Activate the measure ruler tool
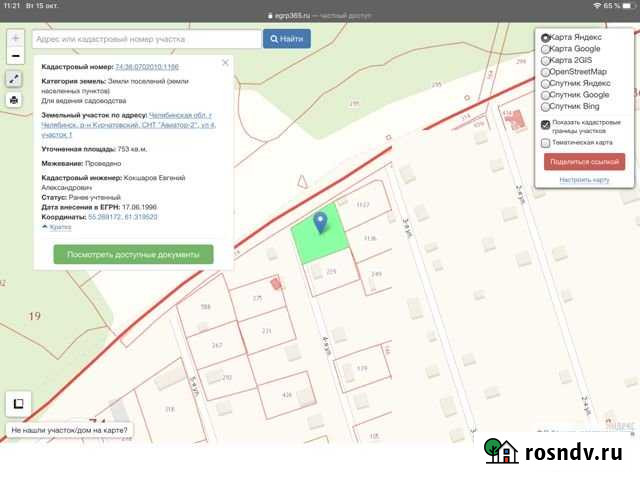Viewport: 640px width, 480px height. [14, 79]
